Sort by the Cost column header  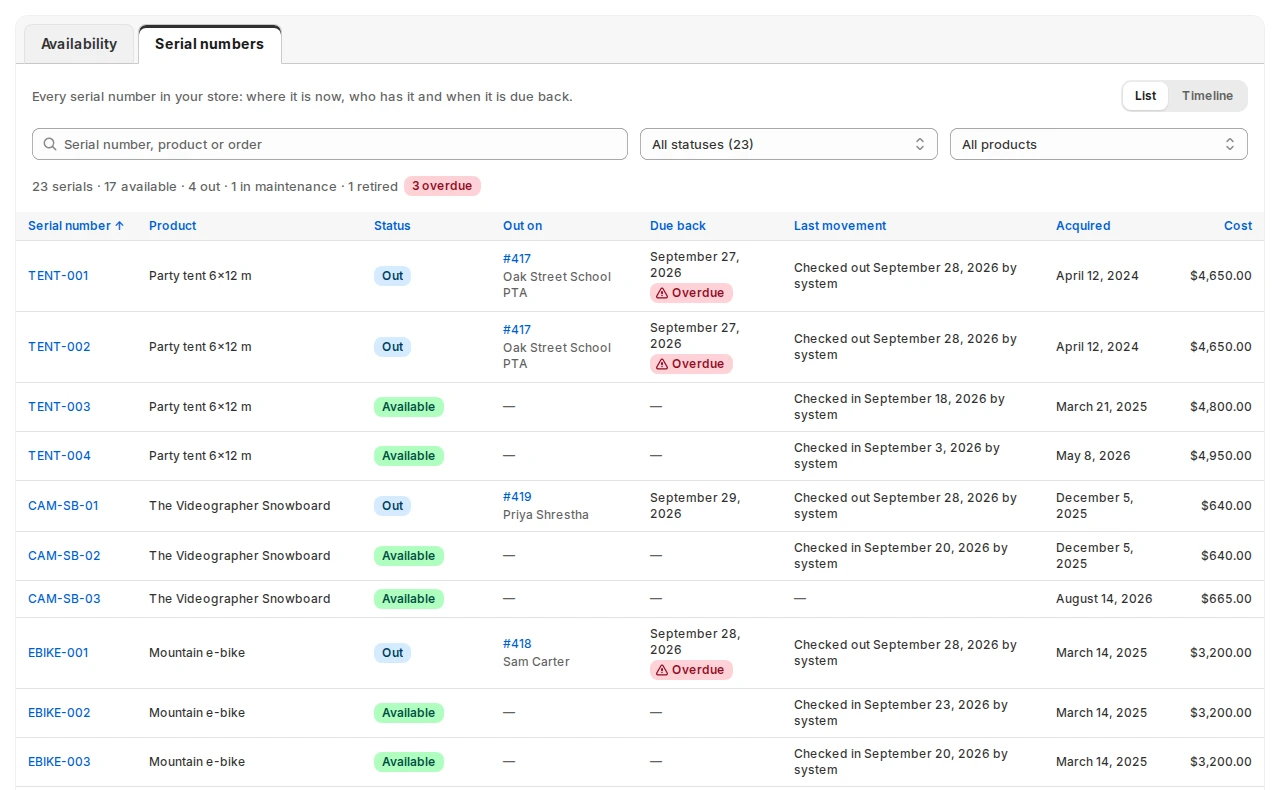pyautogui.click(x=1238, y=226)
